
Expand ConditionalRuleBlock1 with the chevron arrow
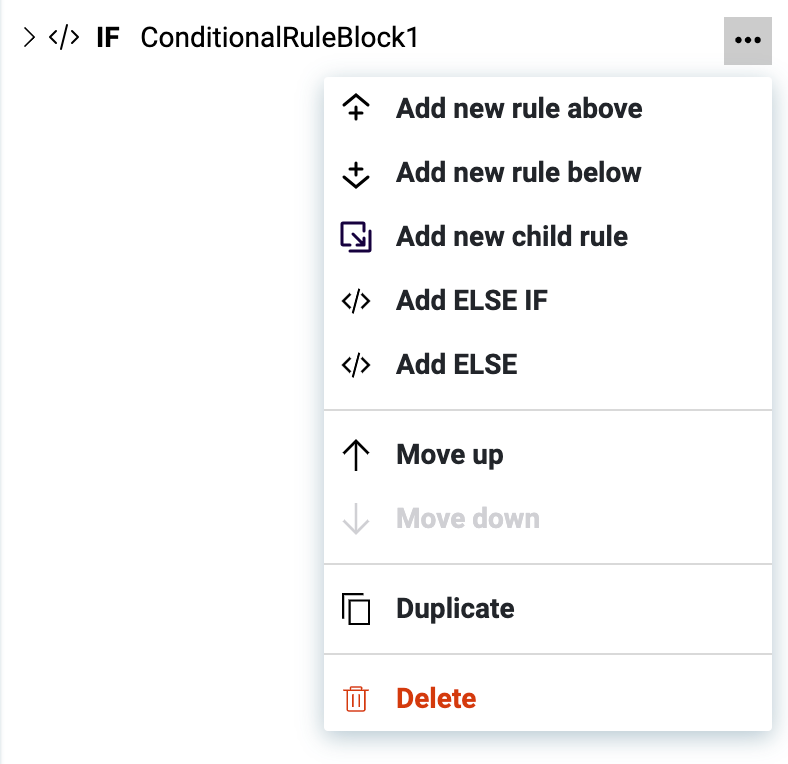coord(29,38)
